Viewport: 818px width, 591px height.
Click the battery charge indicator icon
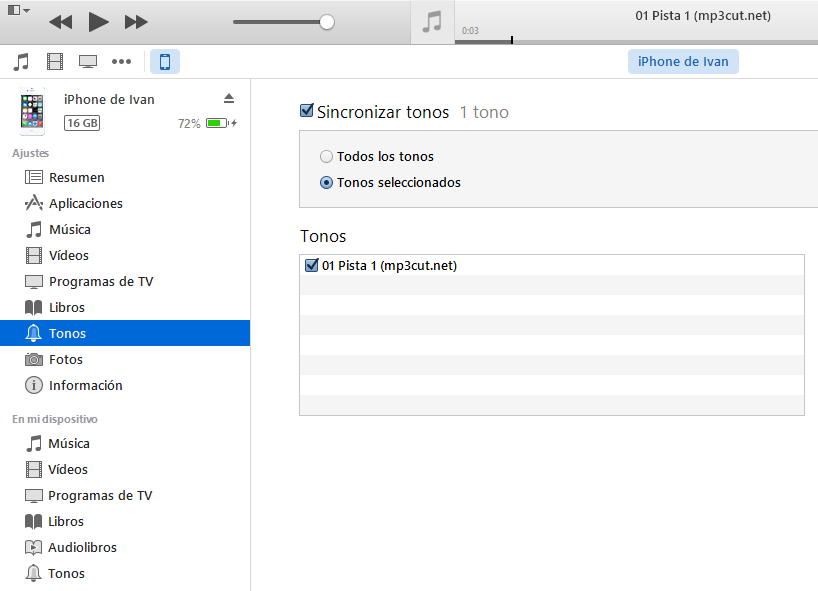point(221,123)
